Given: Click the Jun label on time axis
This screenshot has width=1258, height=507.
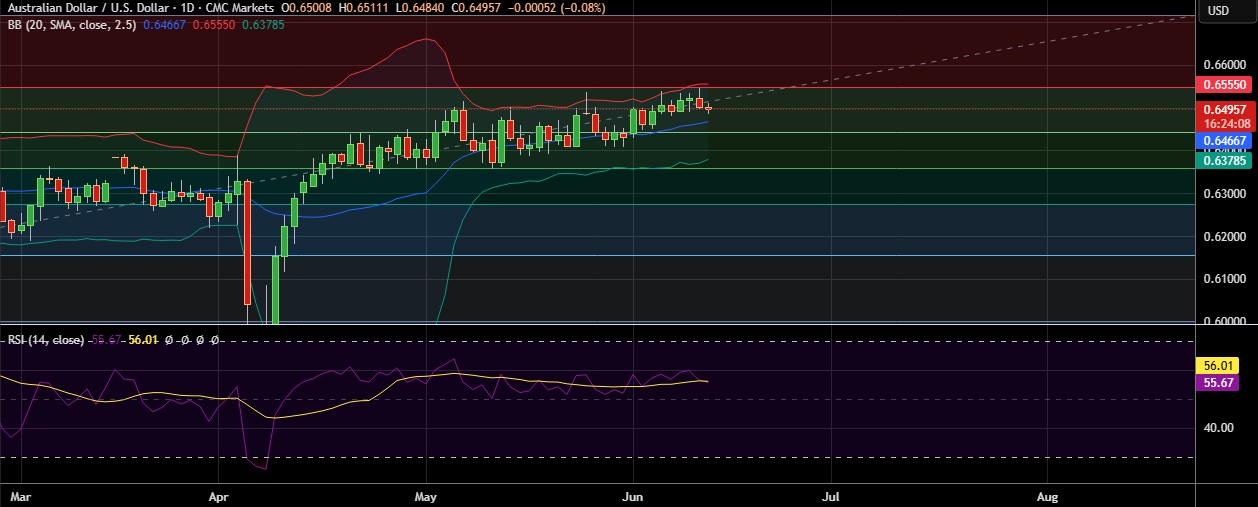Looking at the screenshot, I should tap(632, 496).
